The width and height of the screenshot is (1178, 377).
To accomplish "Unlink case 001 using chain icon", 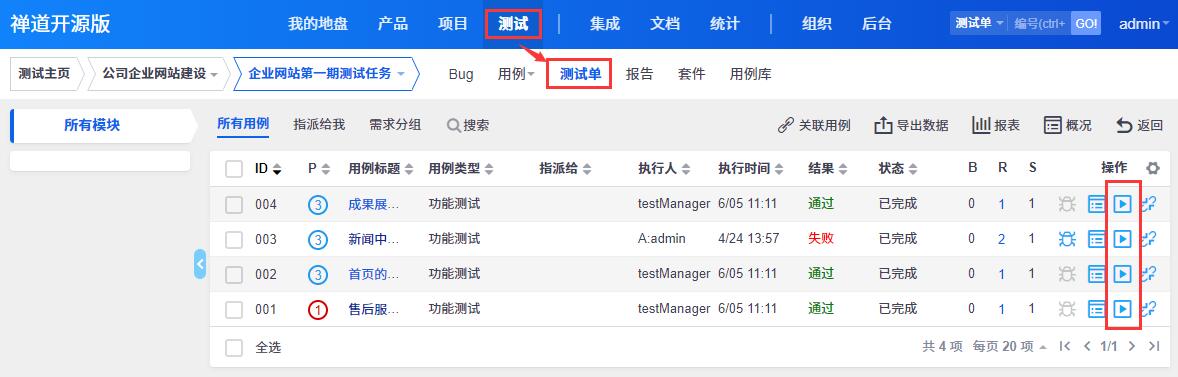I will point(1148,309).
